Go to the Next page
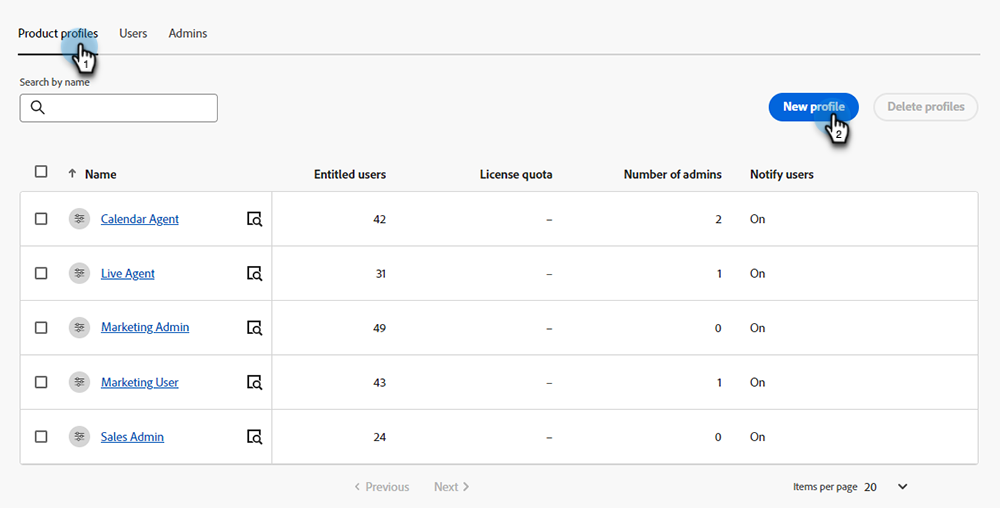The height and width of the screenshot is (508, 1000). click(x=451, y=487)
